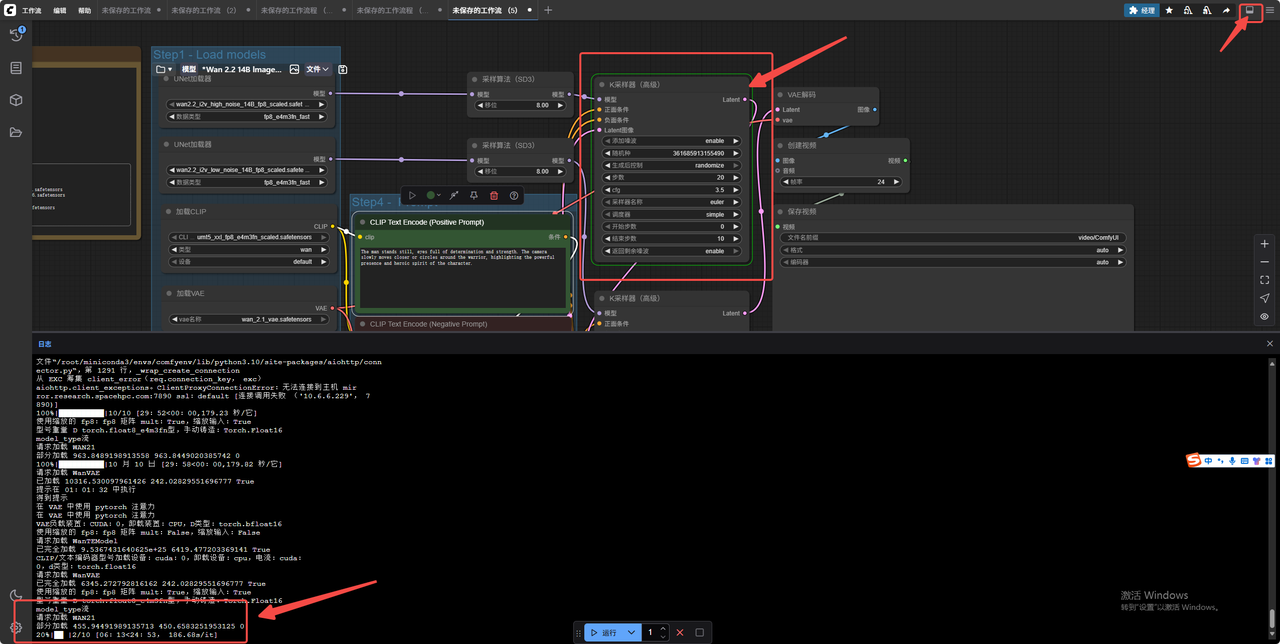Screen dimensions: 1280x644
Task: Change 调度器 simple value
Action: (671, 214)
